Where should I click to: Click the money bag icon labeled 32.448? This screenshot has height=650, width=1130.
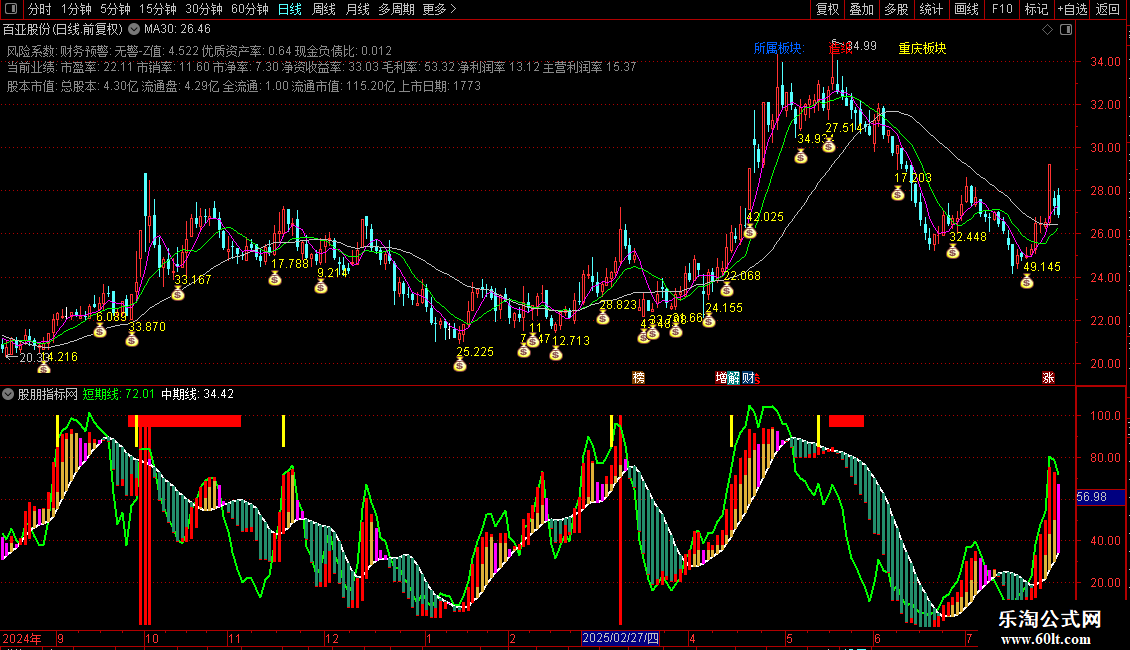[x=953, y=251]
